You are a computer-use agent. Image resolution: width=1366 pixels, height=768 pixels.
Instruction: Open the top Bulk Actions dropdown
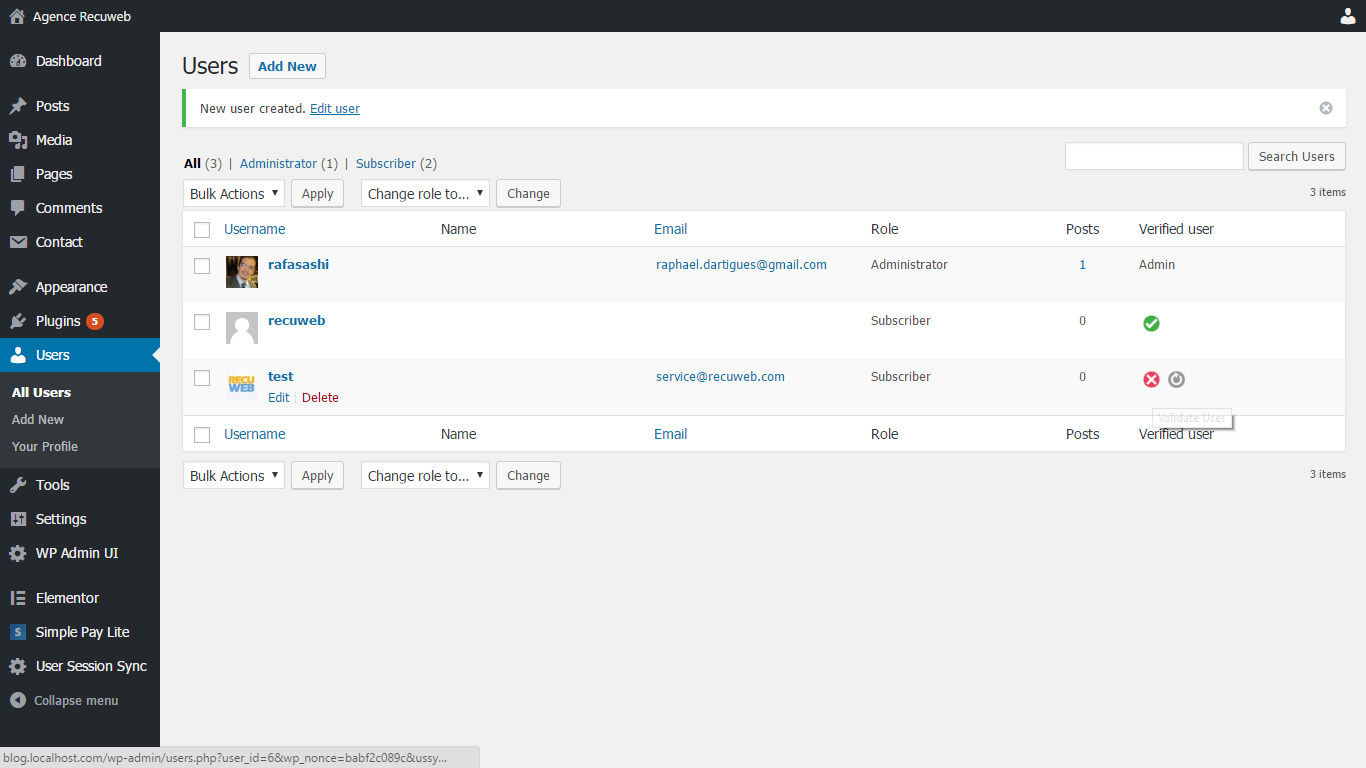(234, 194)
